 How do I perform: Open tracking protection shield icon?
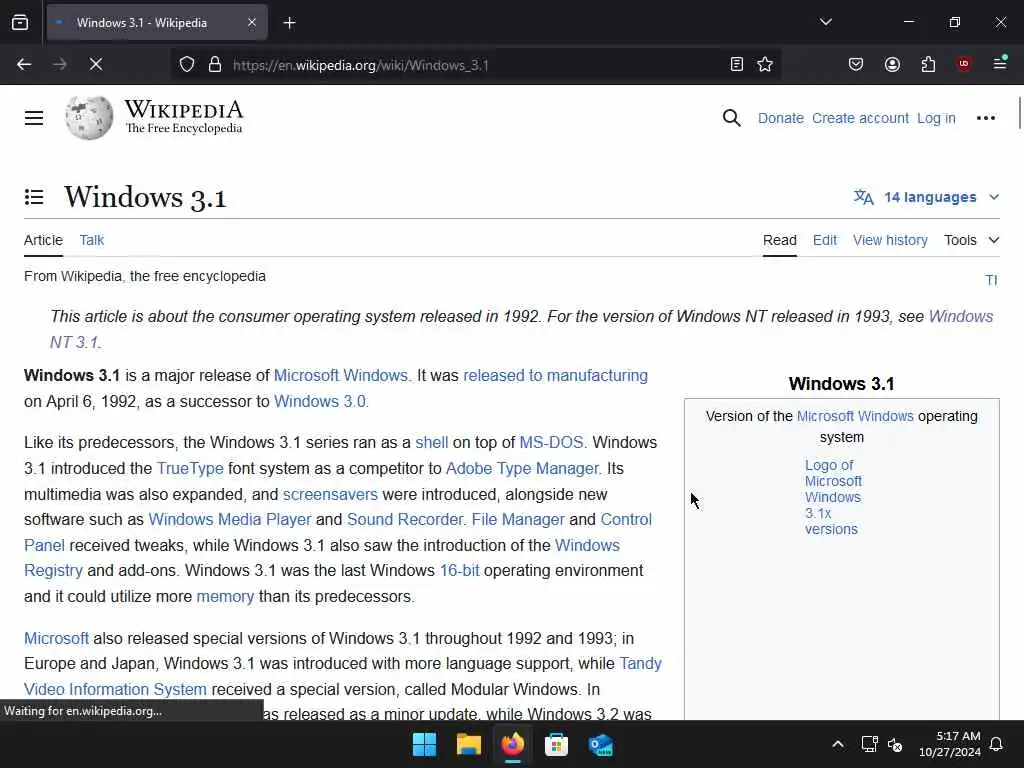pos(187,65)
